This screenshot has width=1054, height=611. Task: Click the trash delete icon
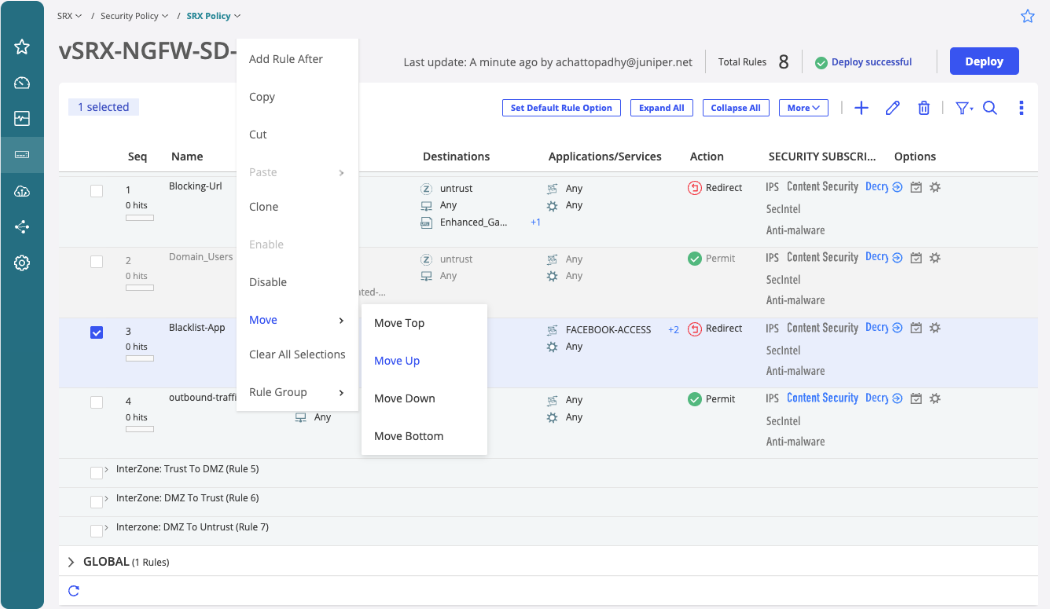click(x=924, y=108)
